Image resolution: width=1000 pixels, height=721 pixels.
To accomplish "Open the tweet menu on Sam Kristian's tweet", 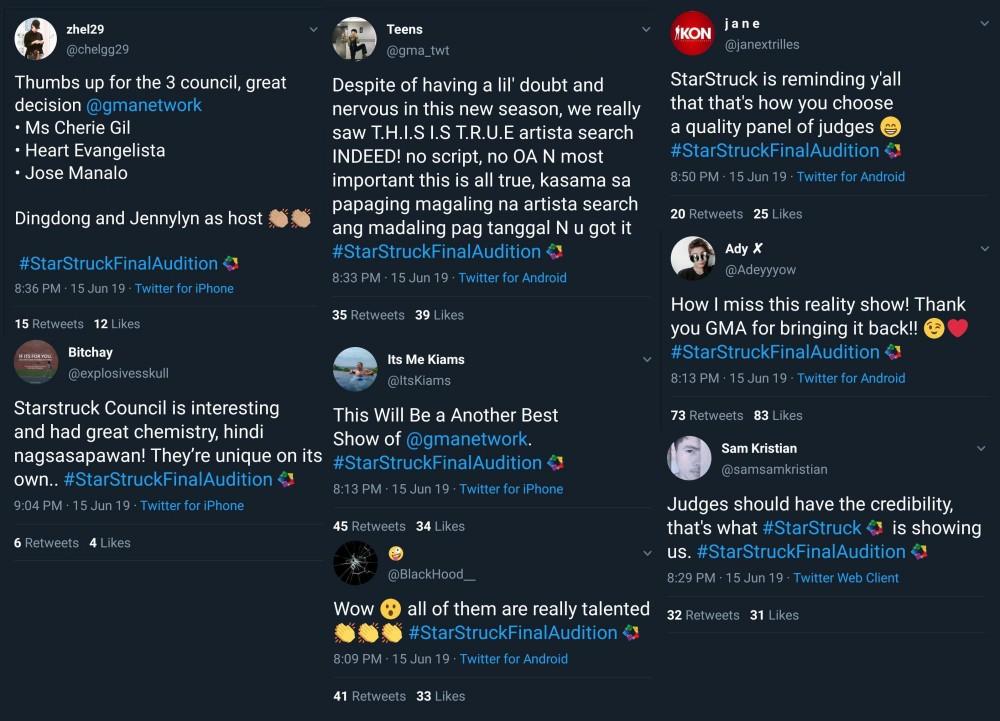I will (981, 449).
